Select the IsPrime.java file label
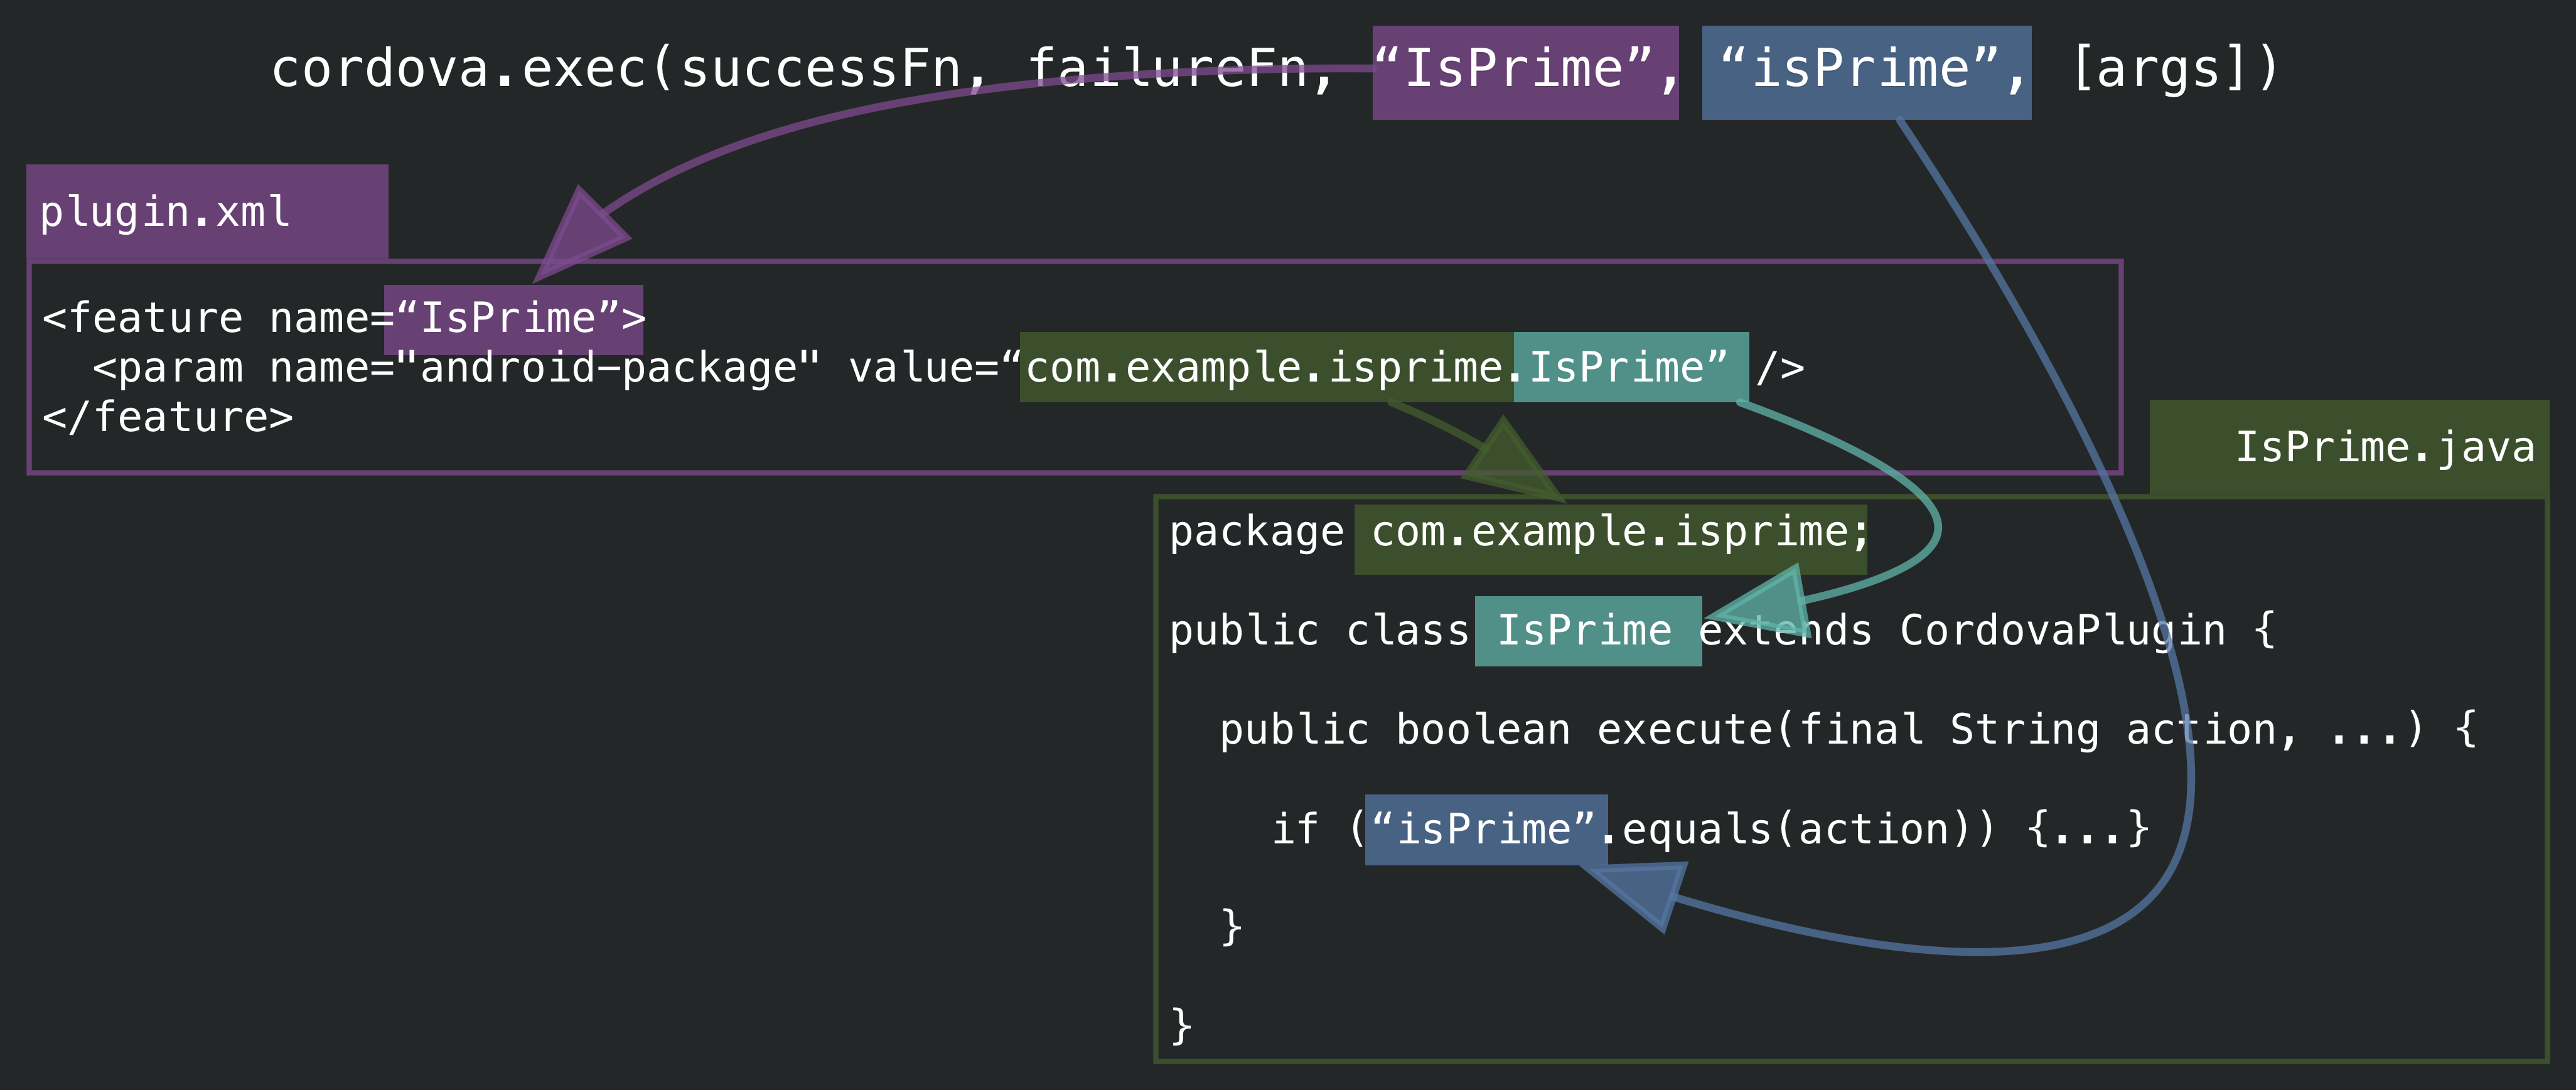This screenshot has height=1090, width=2576. tap(2349, 447)
